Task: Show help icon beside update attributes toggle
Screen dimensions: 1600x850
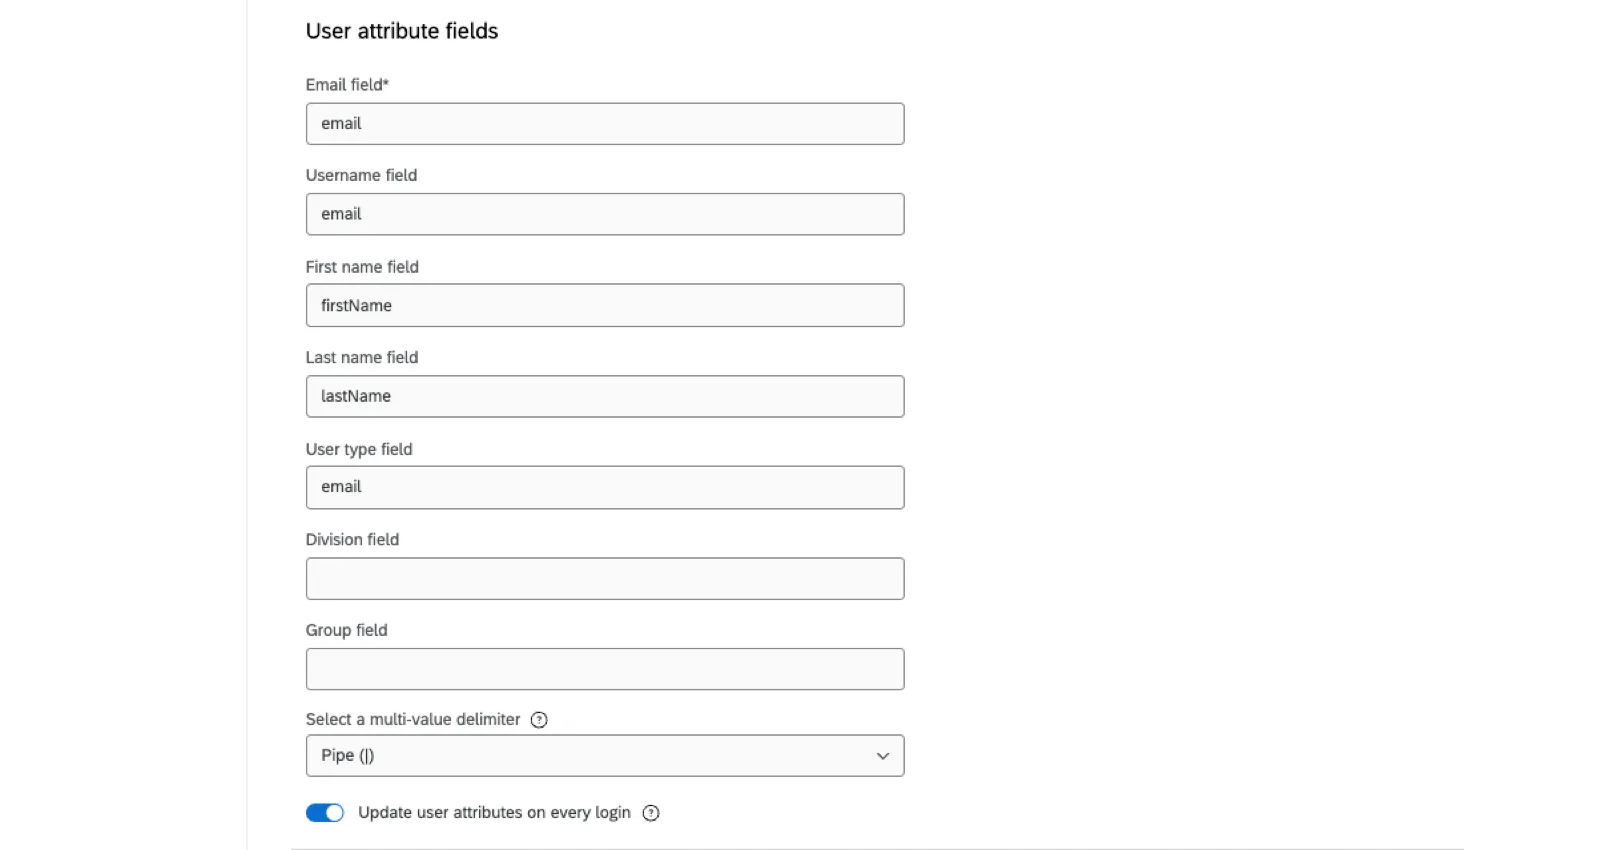Action: (651, 813)
